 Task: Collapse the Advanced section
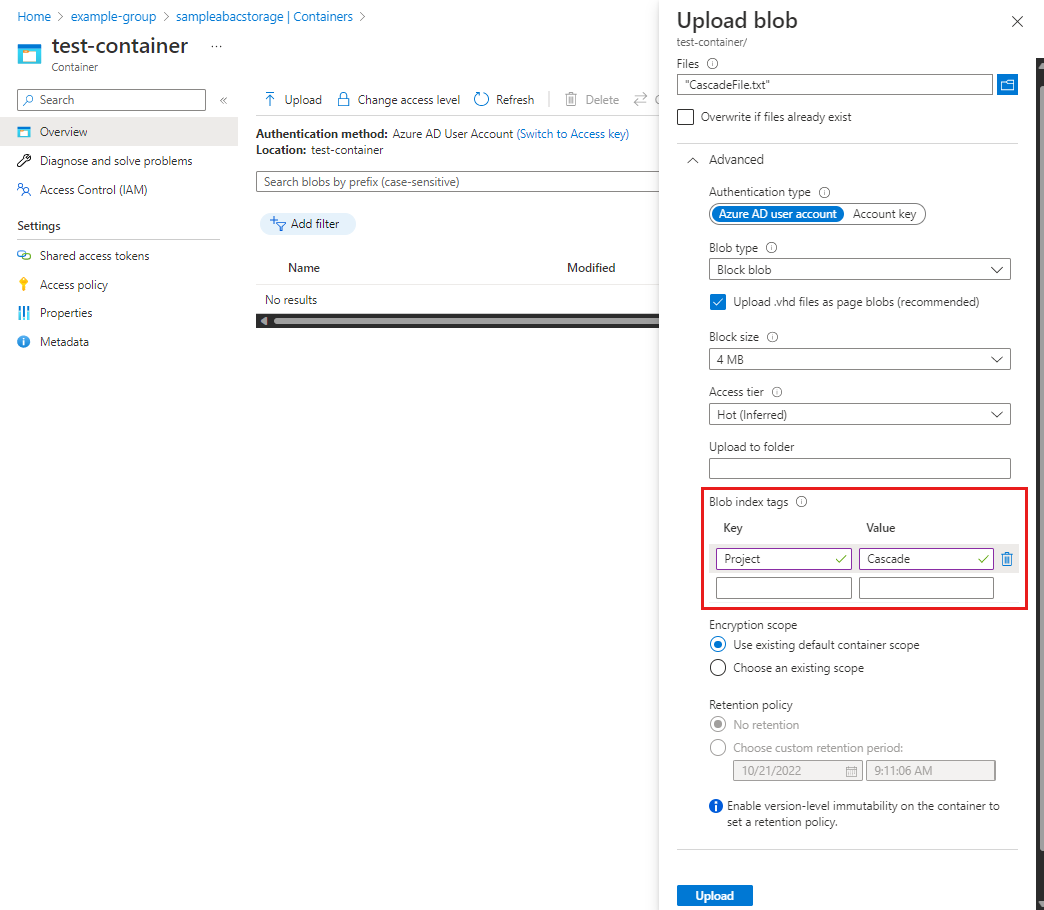(x=691, y=159)
